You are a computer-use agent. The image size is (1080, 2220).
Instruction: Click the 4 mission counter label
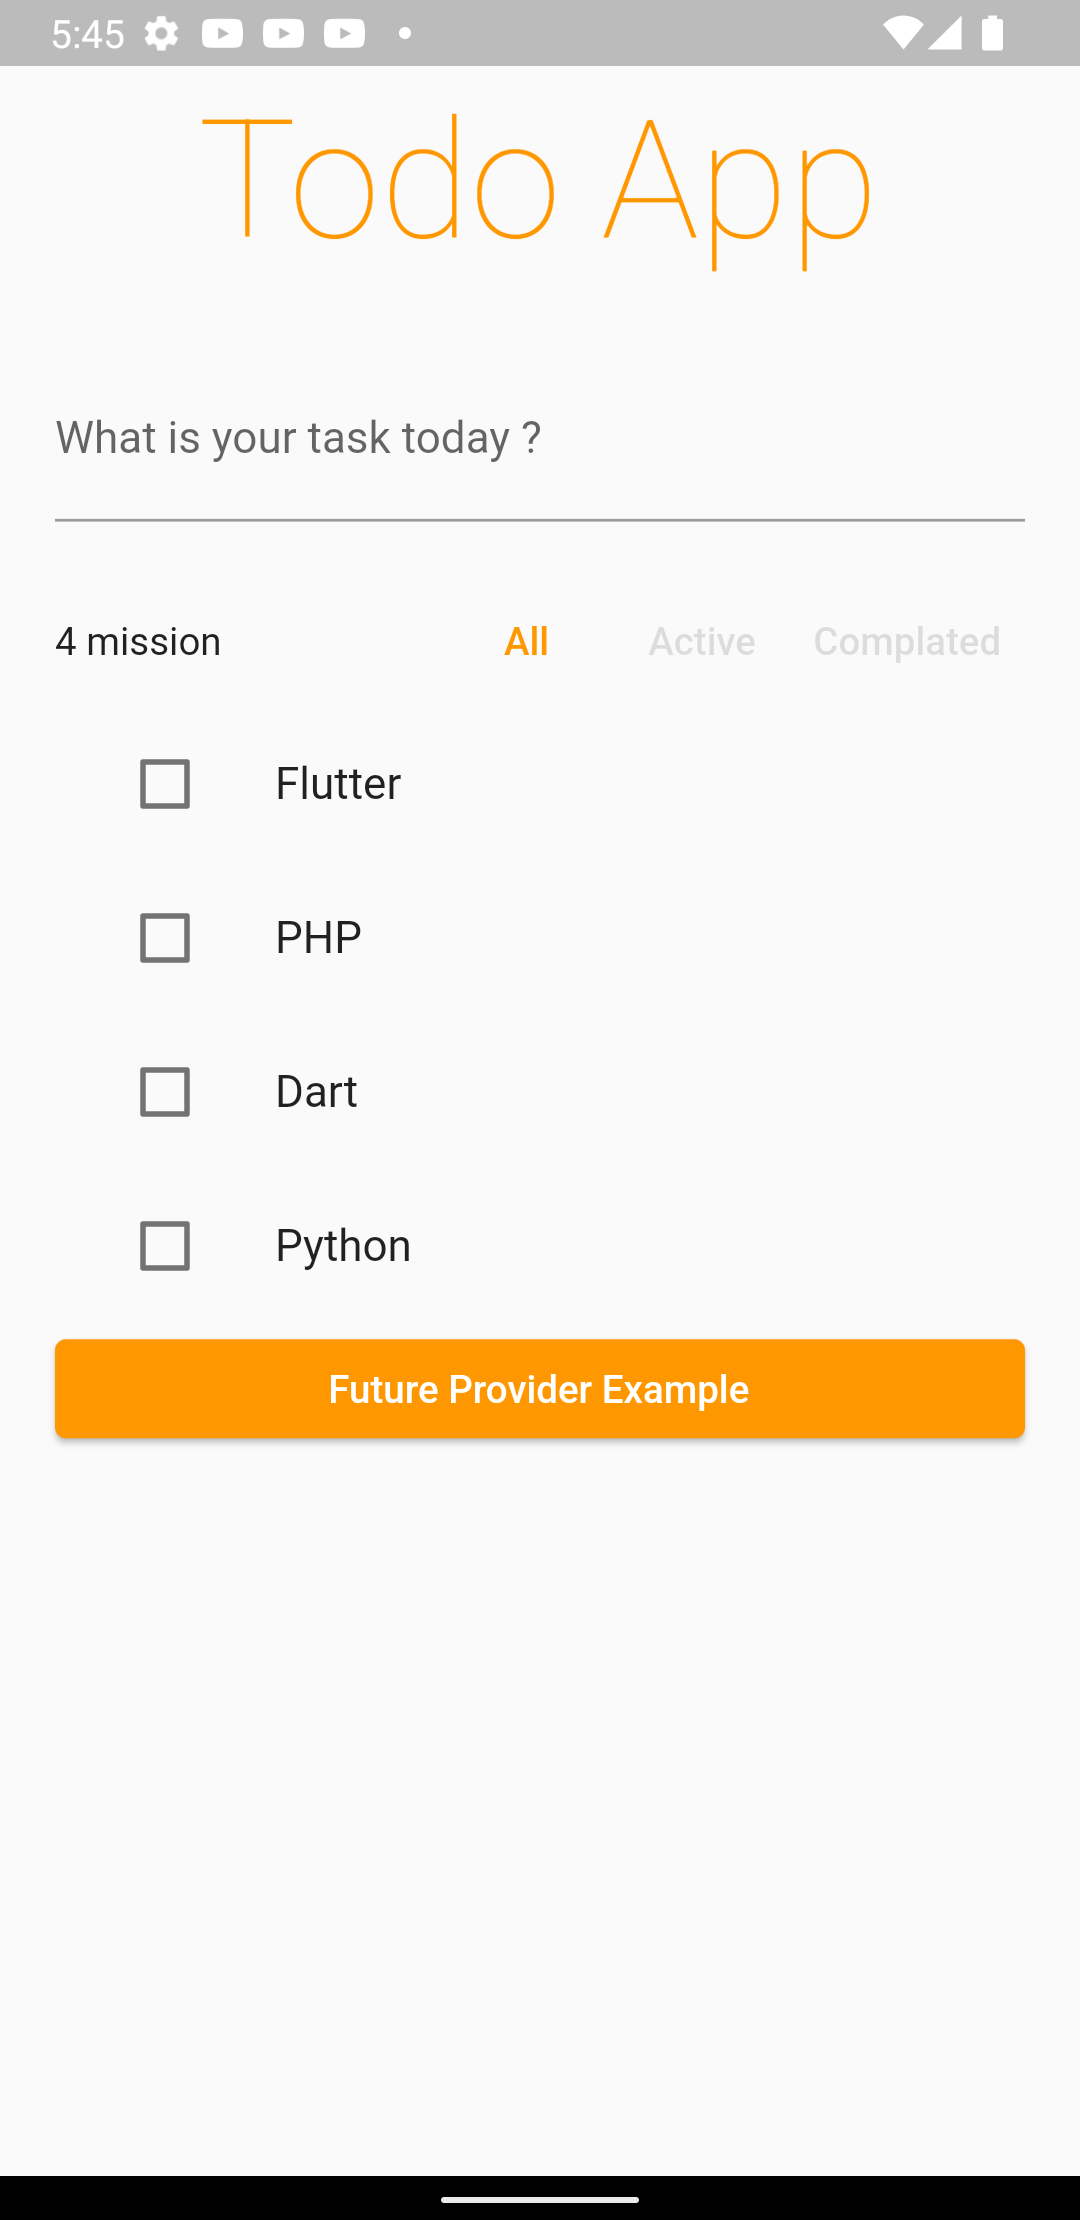tap(138, 641)
